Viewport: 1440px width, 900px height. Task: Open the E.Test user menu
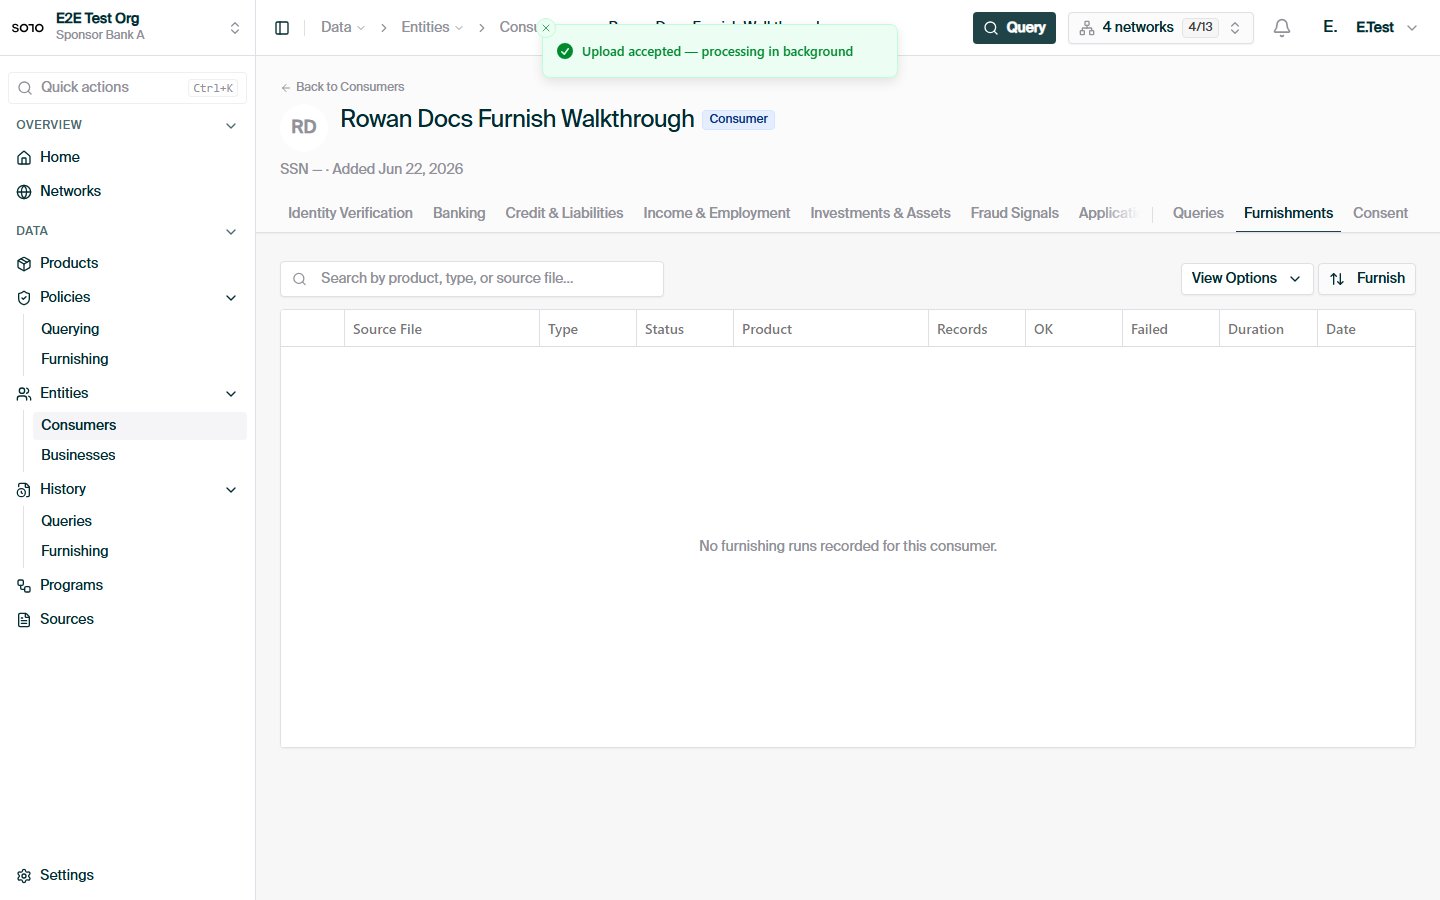tap(1370, 28)
